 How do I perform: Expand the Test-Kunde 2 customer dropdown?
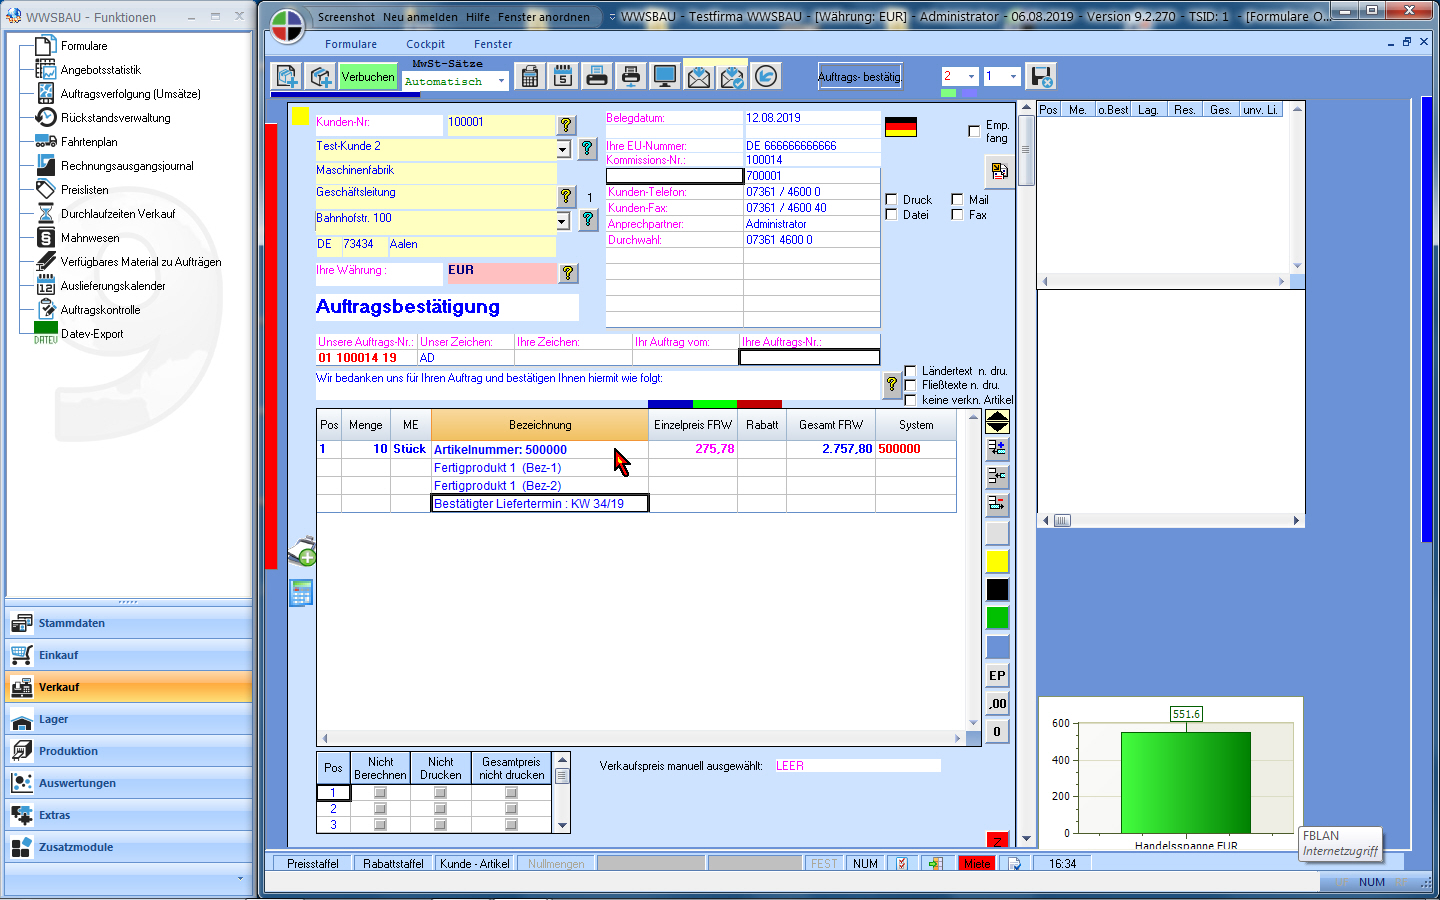563,149
